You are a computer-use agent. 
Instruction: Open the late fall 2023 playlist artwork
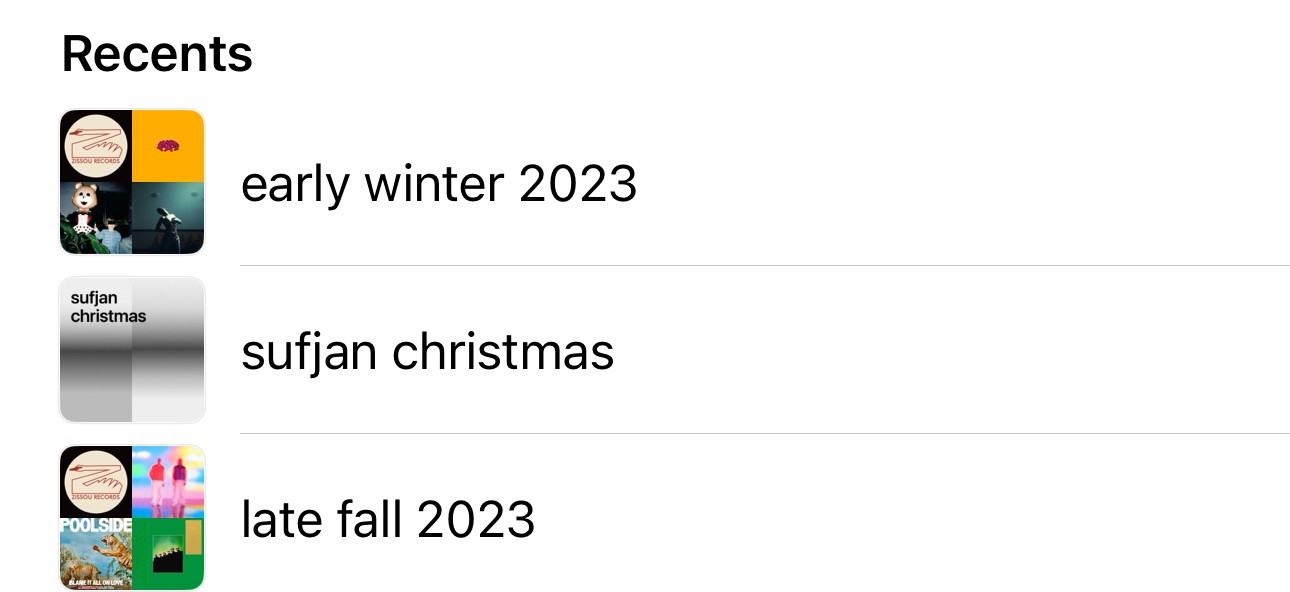click(132, 518)
